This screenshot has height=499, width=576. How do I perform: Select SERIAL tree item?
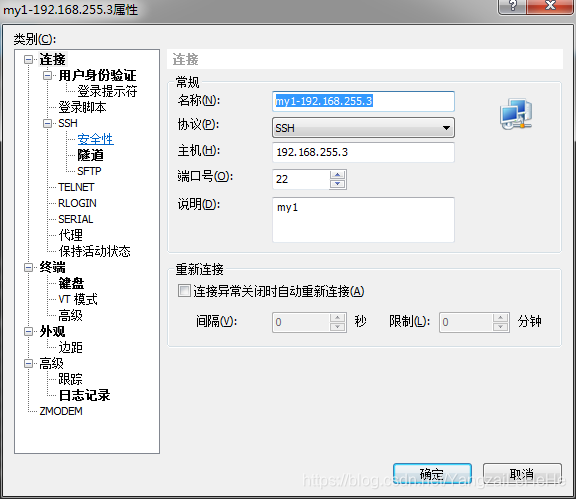click(x=76, y=219)
